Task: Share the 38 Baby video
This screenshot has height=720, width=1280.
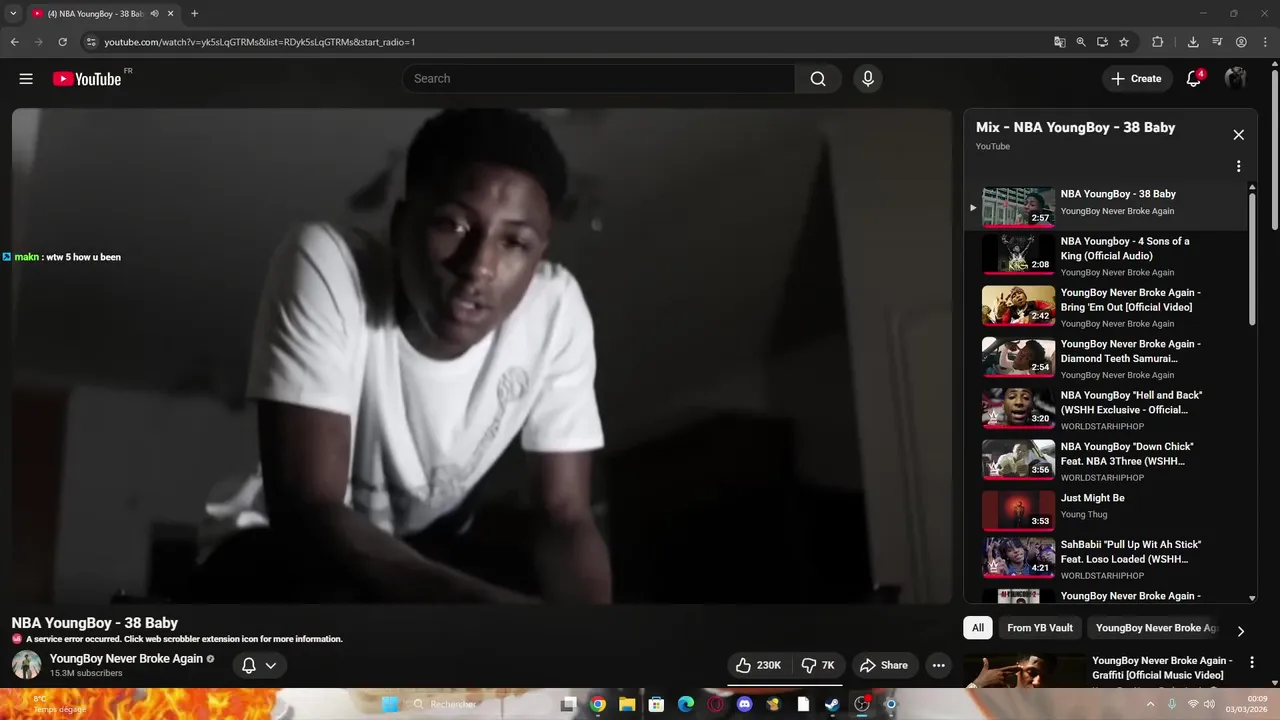Action: pyautogui.click(x=884, y=665)
